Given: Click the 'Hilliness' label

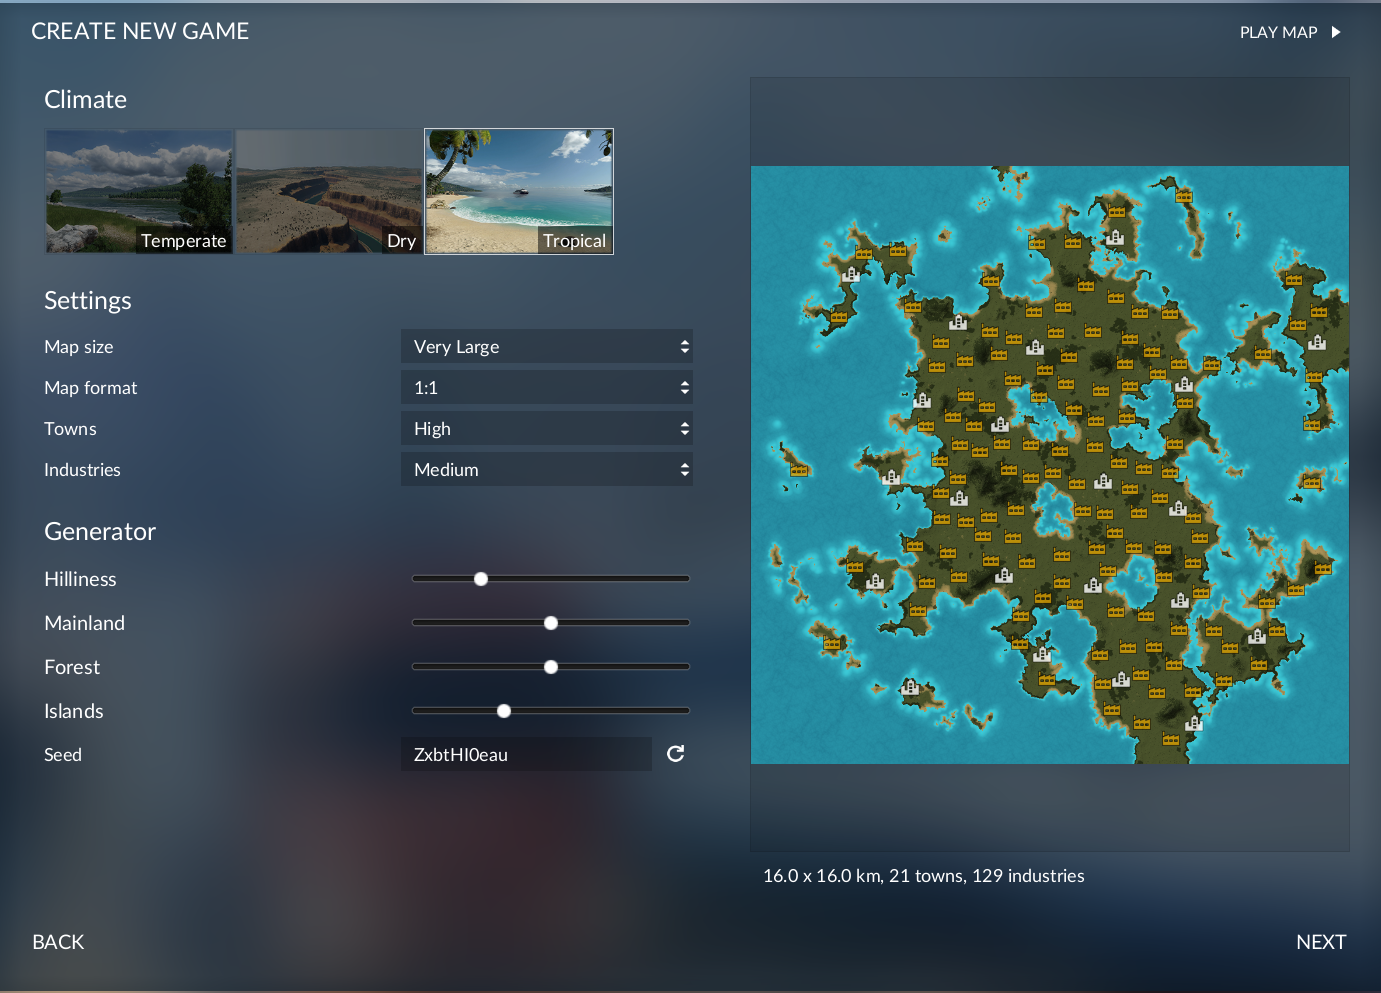Looking at the screenshot, I should tap(80, 579).
